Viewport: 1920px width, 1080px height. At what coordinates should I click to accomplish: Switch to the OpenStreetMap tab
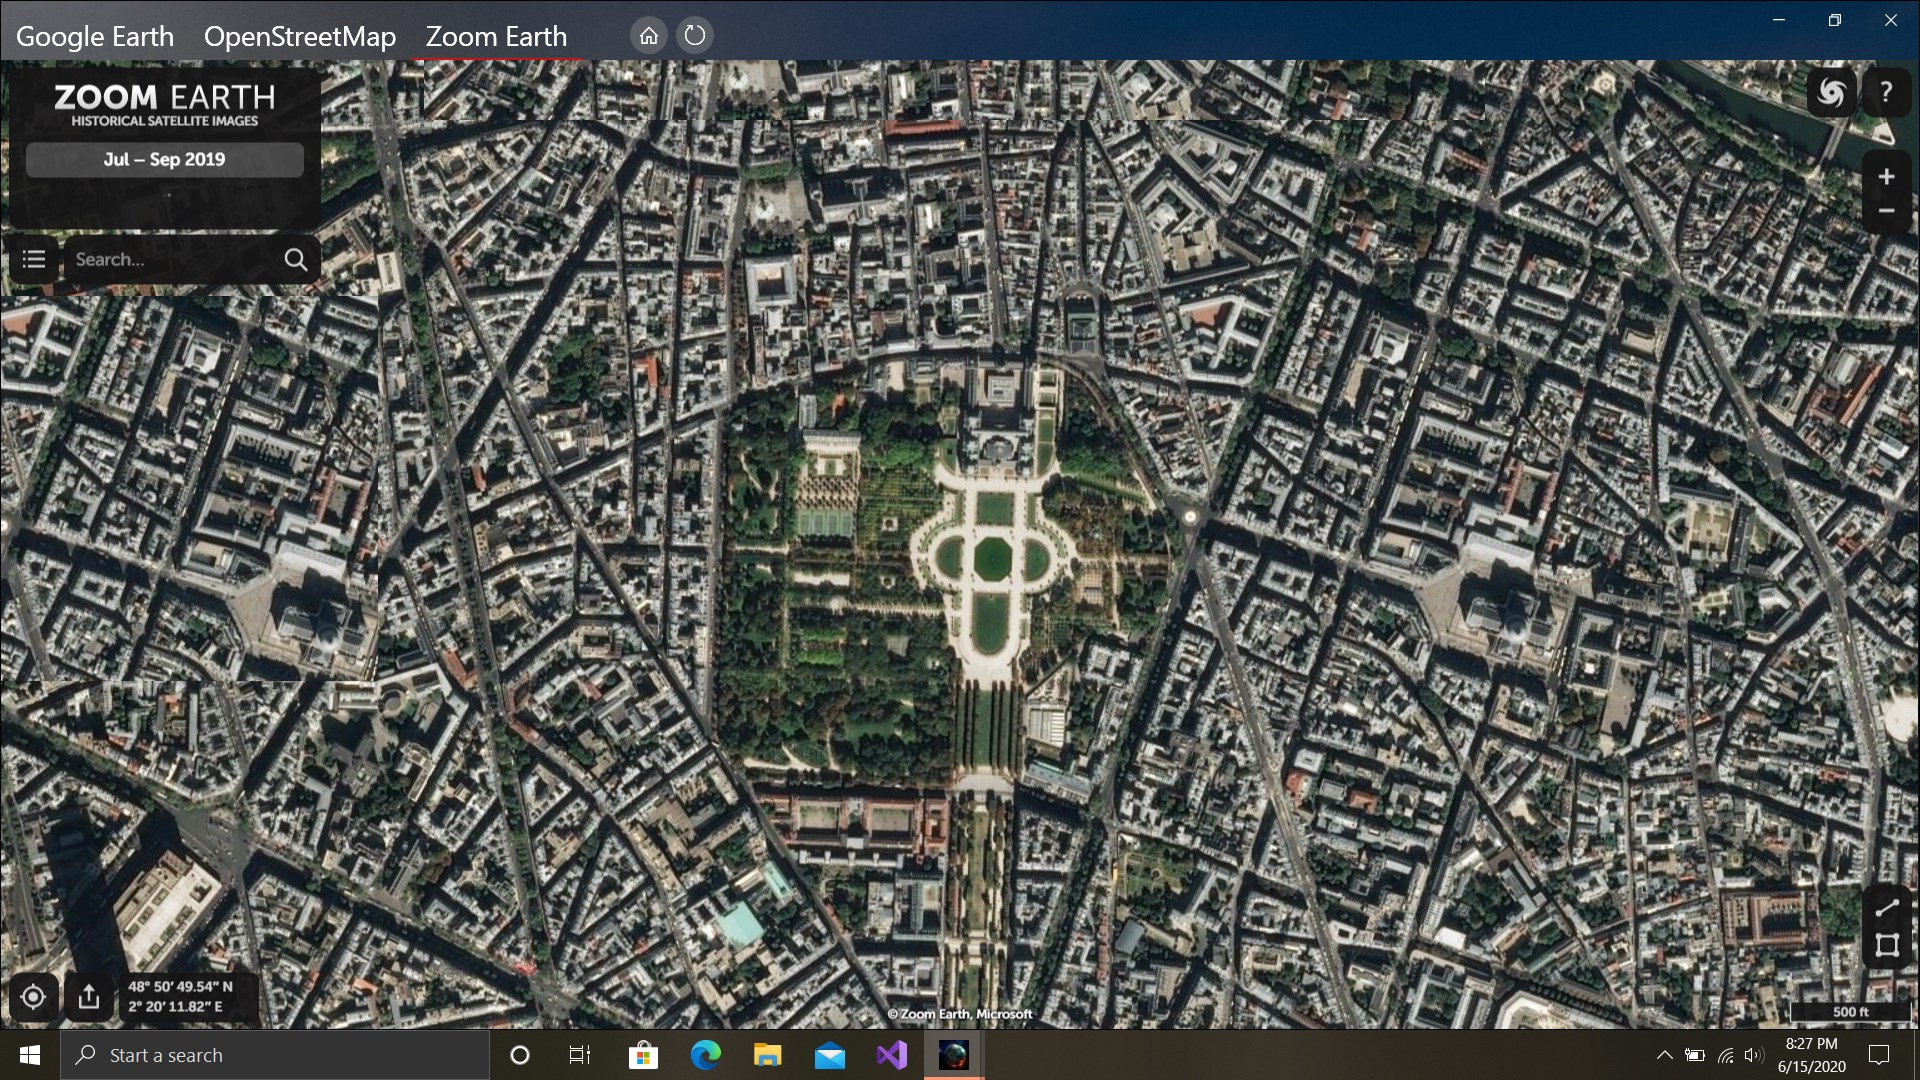[300, 36]
